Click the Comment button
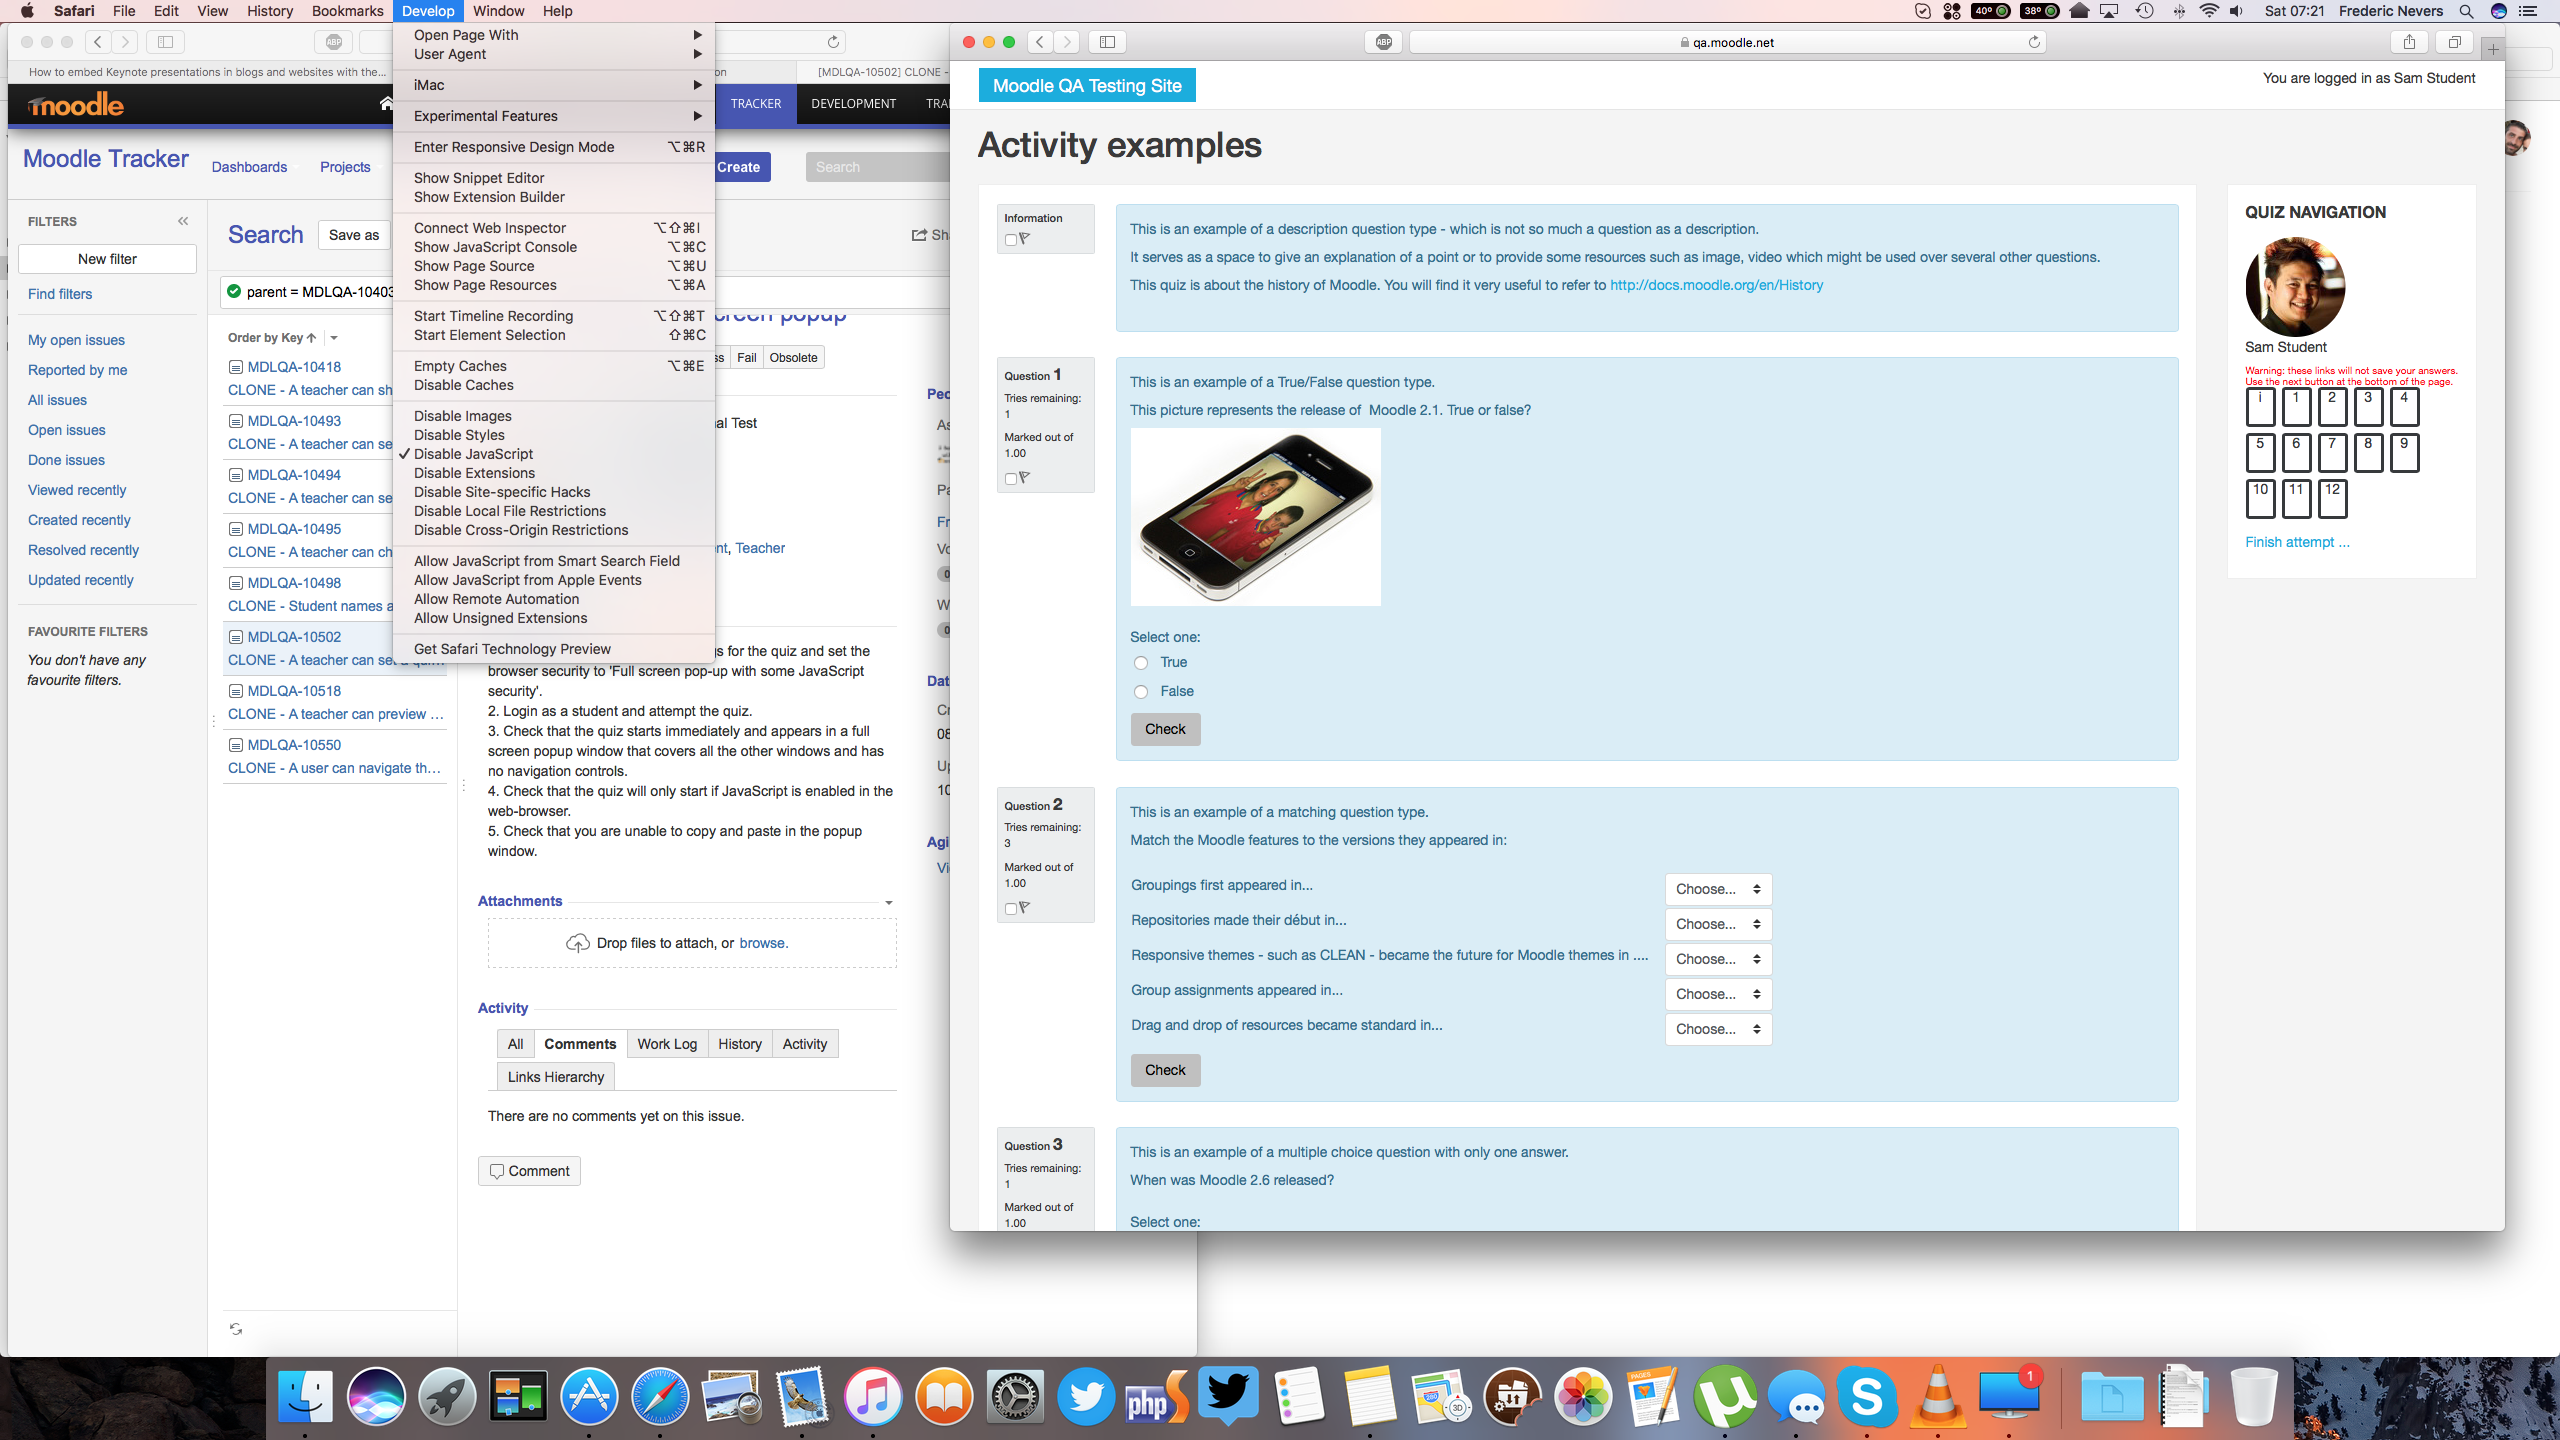Screen dimensions: 2560x1440 (529, 1171)
